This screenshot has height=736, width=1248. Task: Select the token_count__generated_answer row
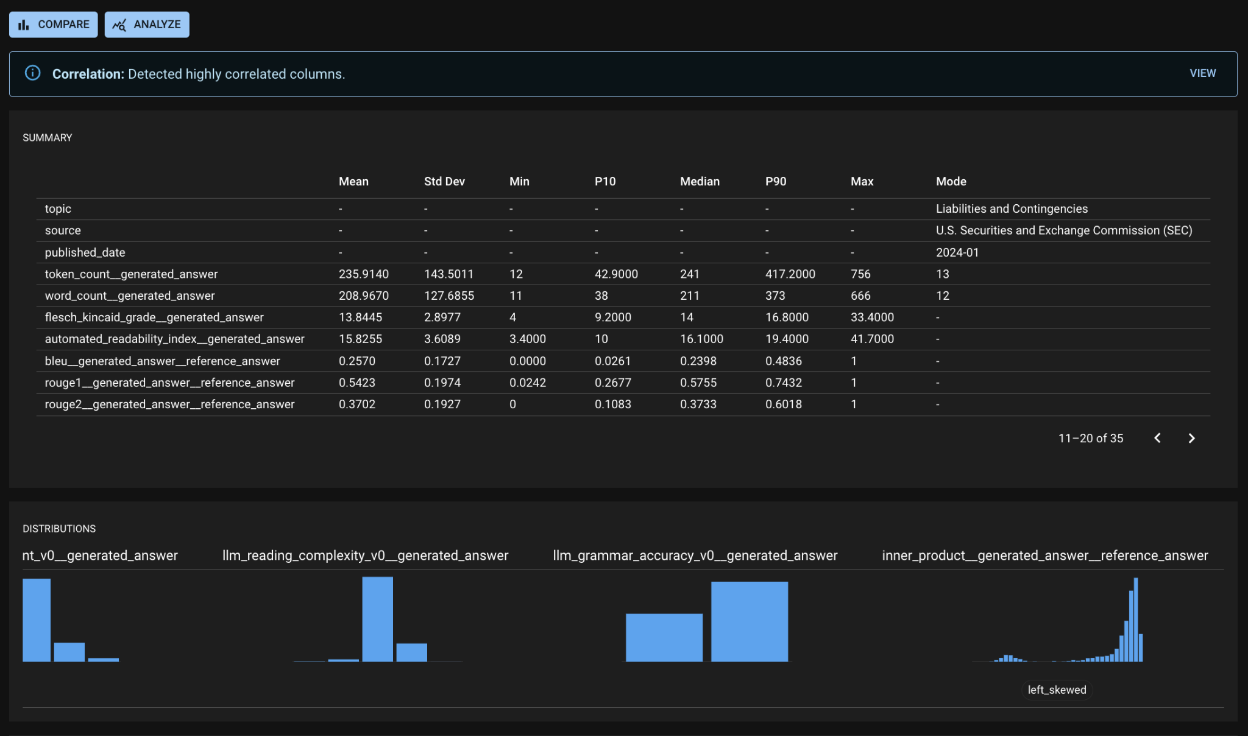pyautogui.click(x=131, y=274)
